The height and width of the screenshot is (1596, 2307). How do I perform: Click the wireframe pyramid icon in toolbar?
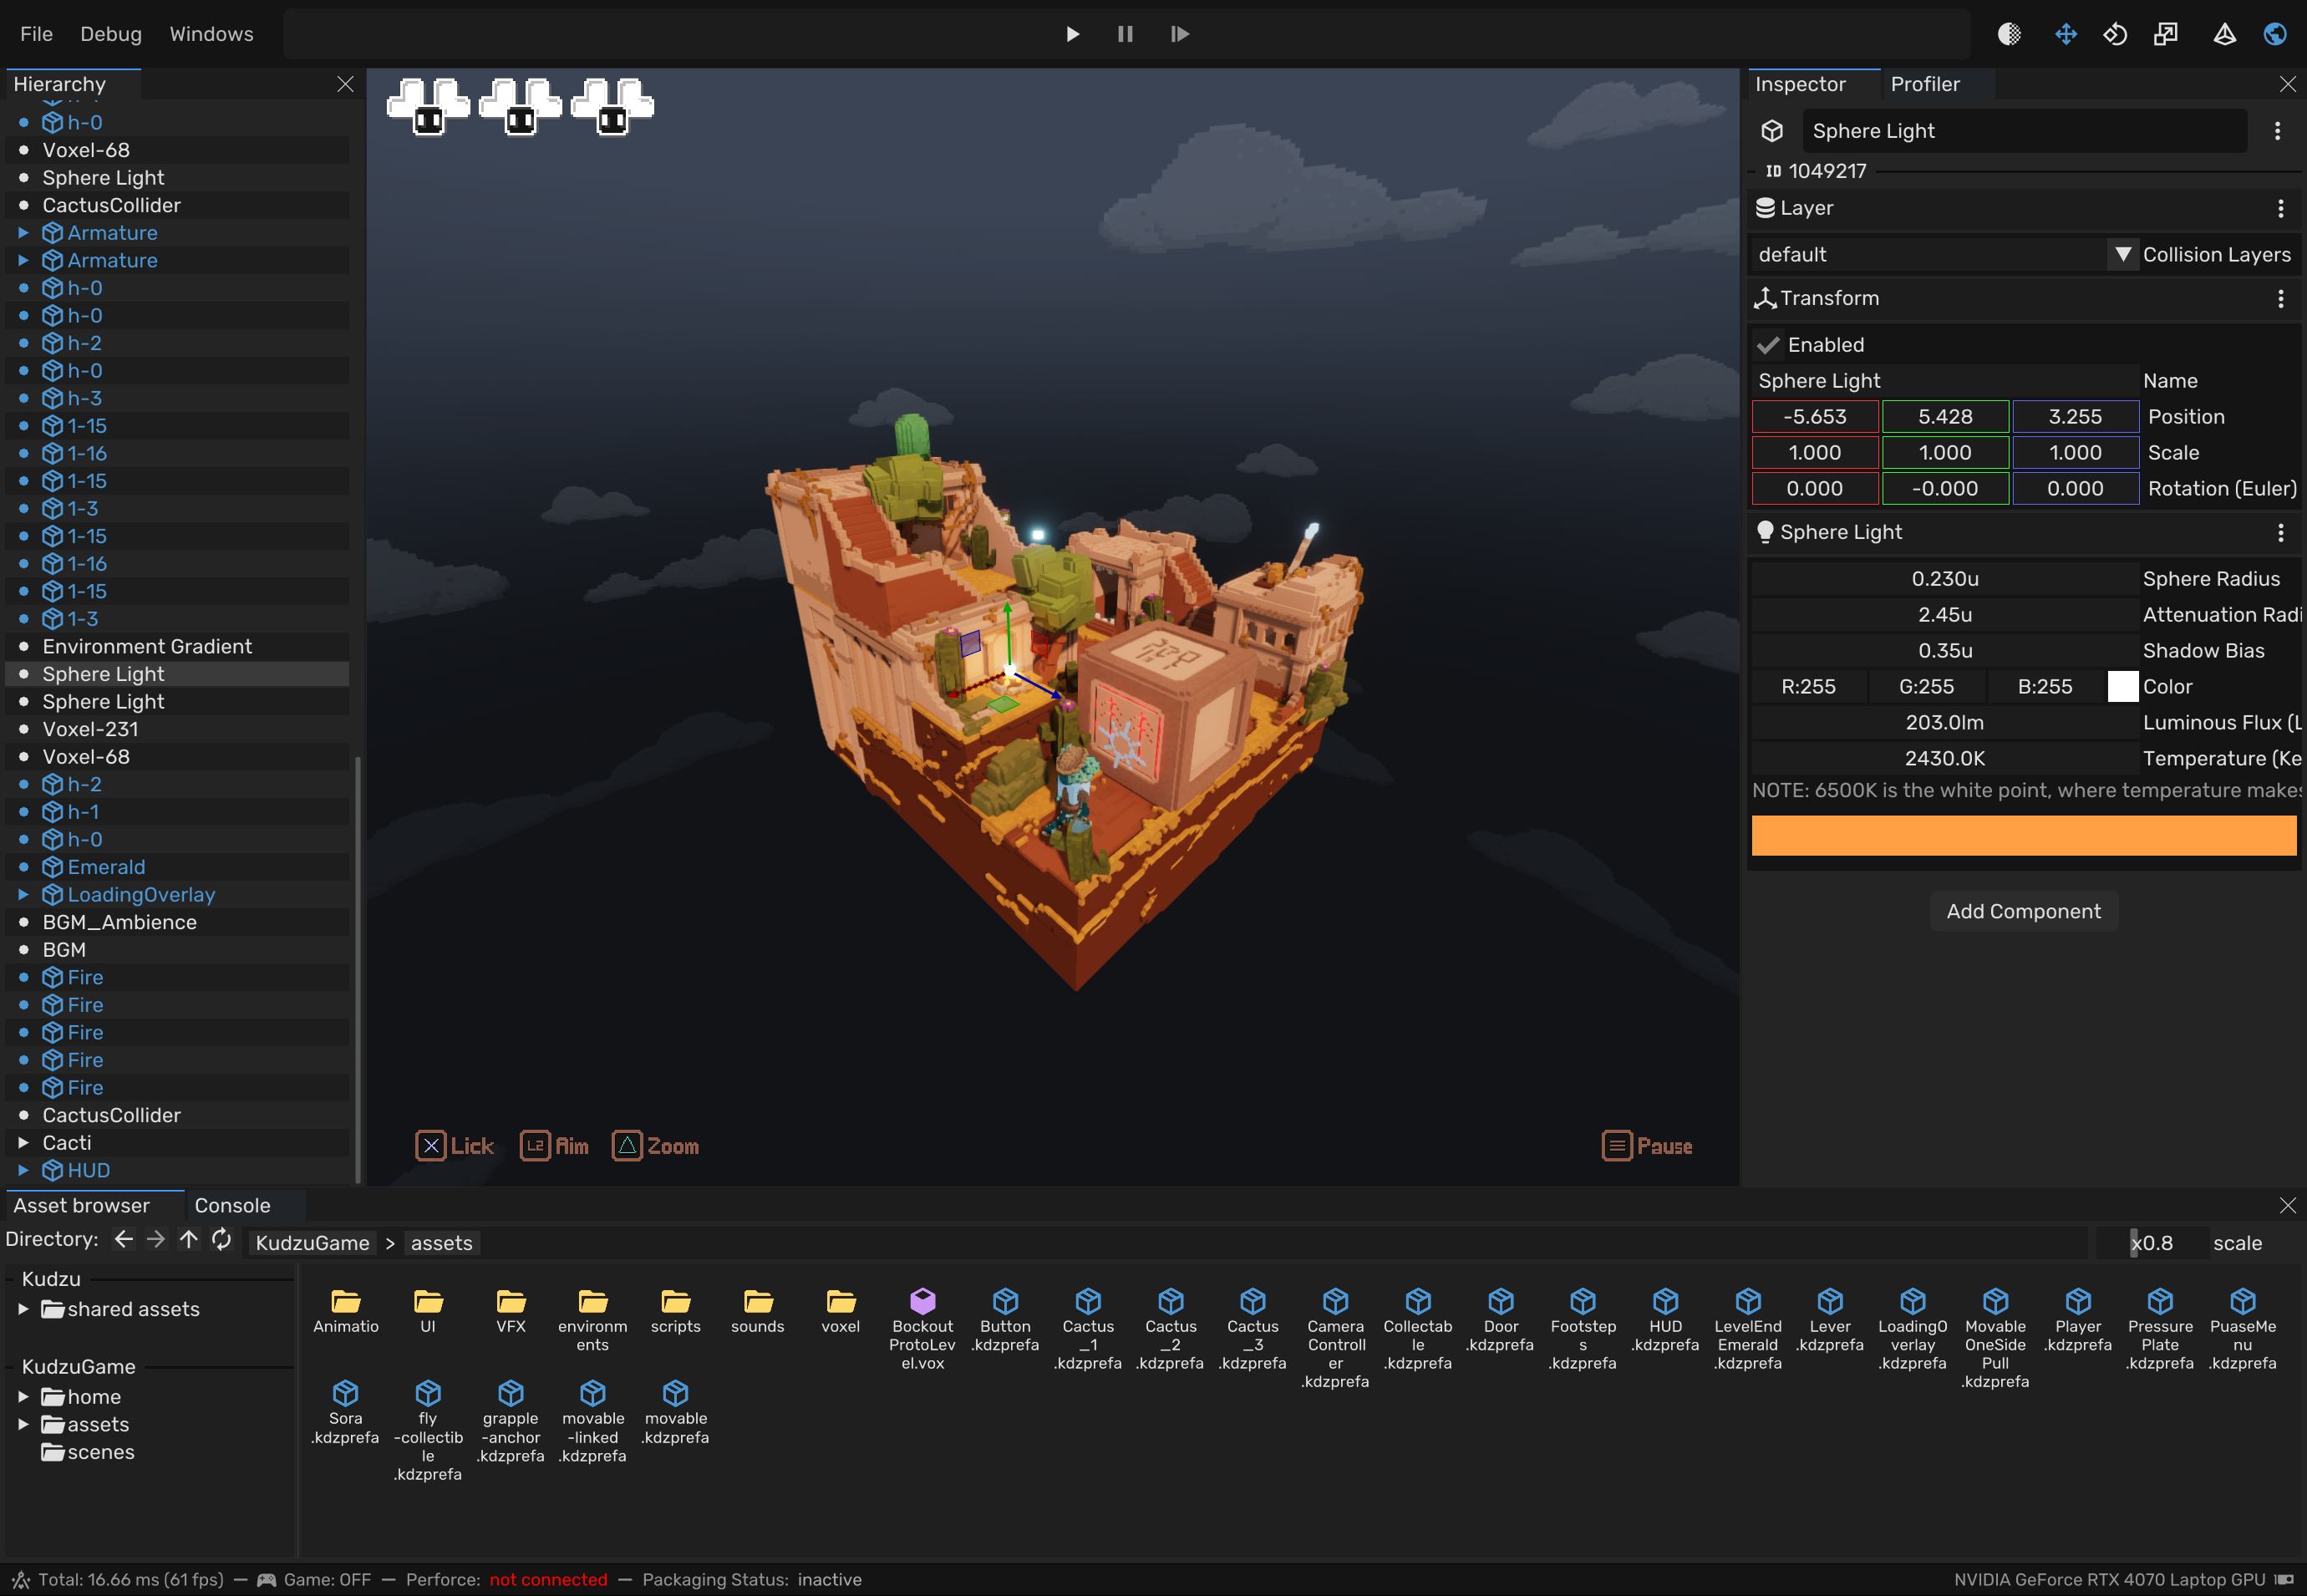(2224, 34)
